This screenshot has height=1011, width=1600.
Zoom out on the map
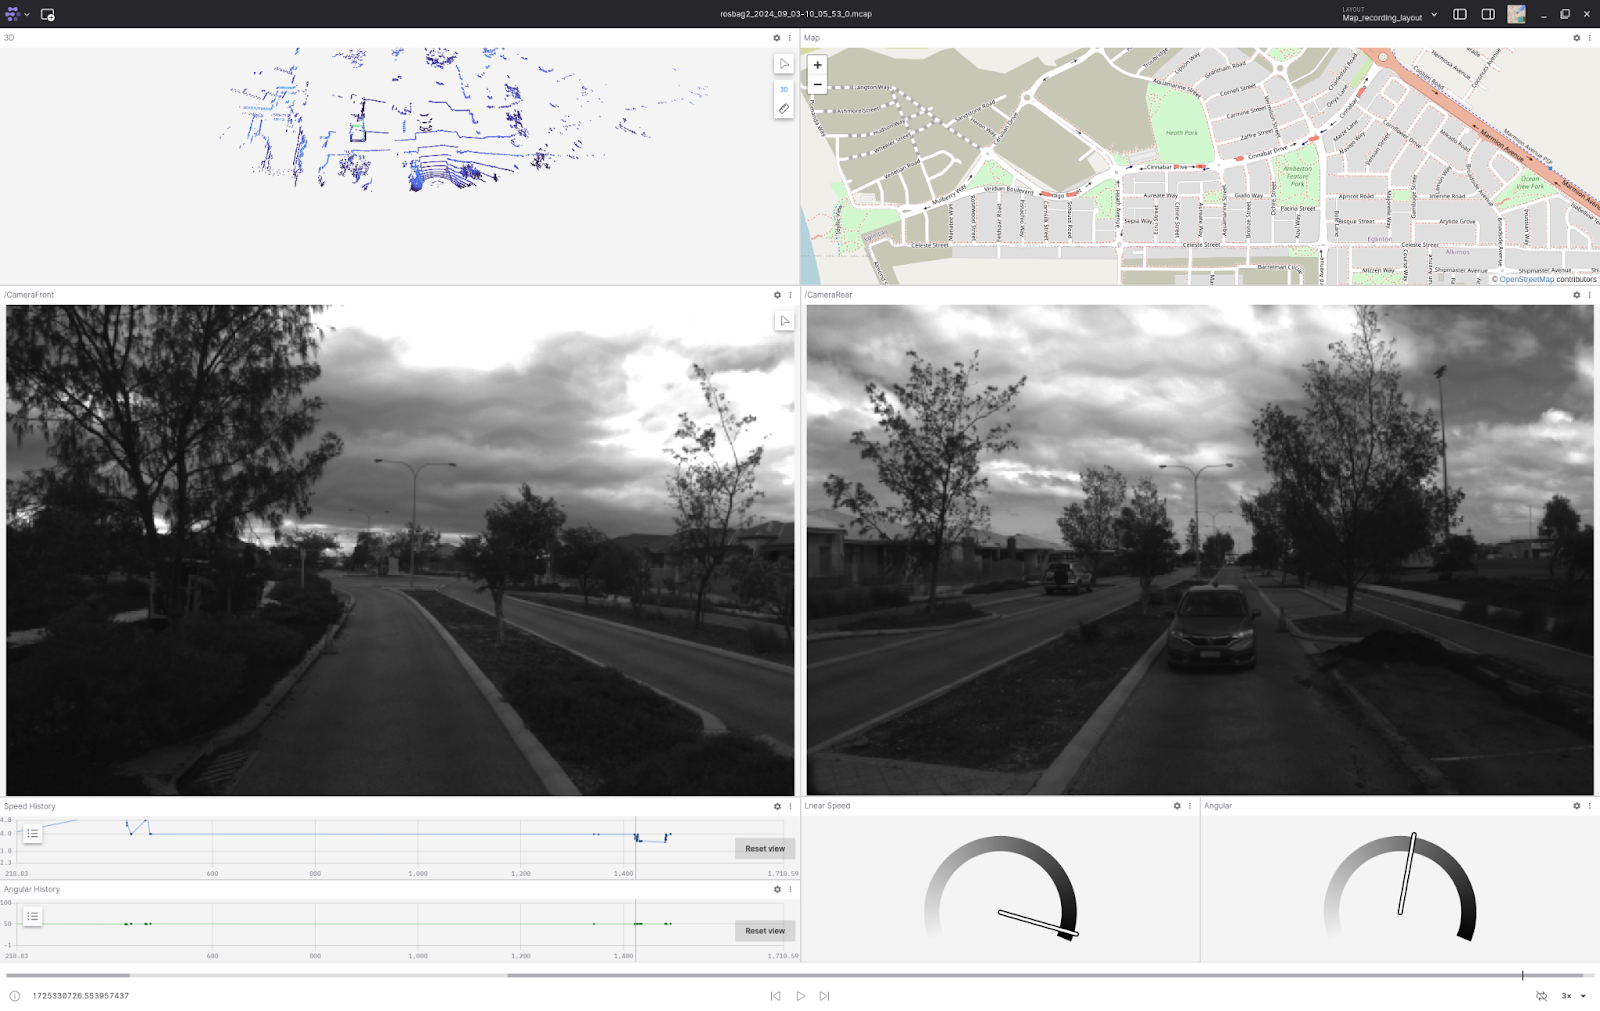[x=817, y=85]
